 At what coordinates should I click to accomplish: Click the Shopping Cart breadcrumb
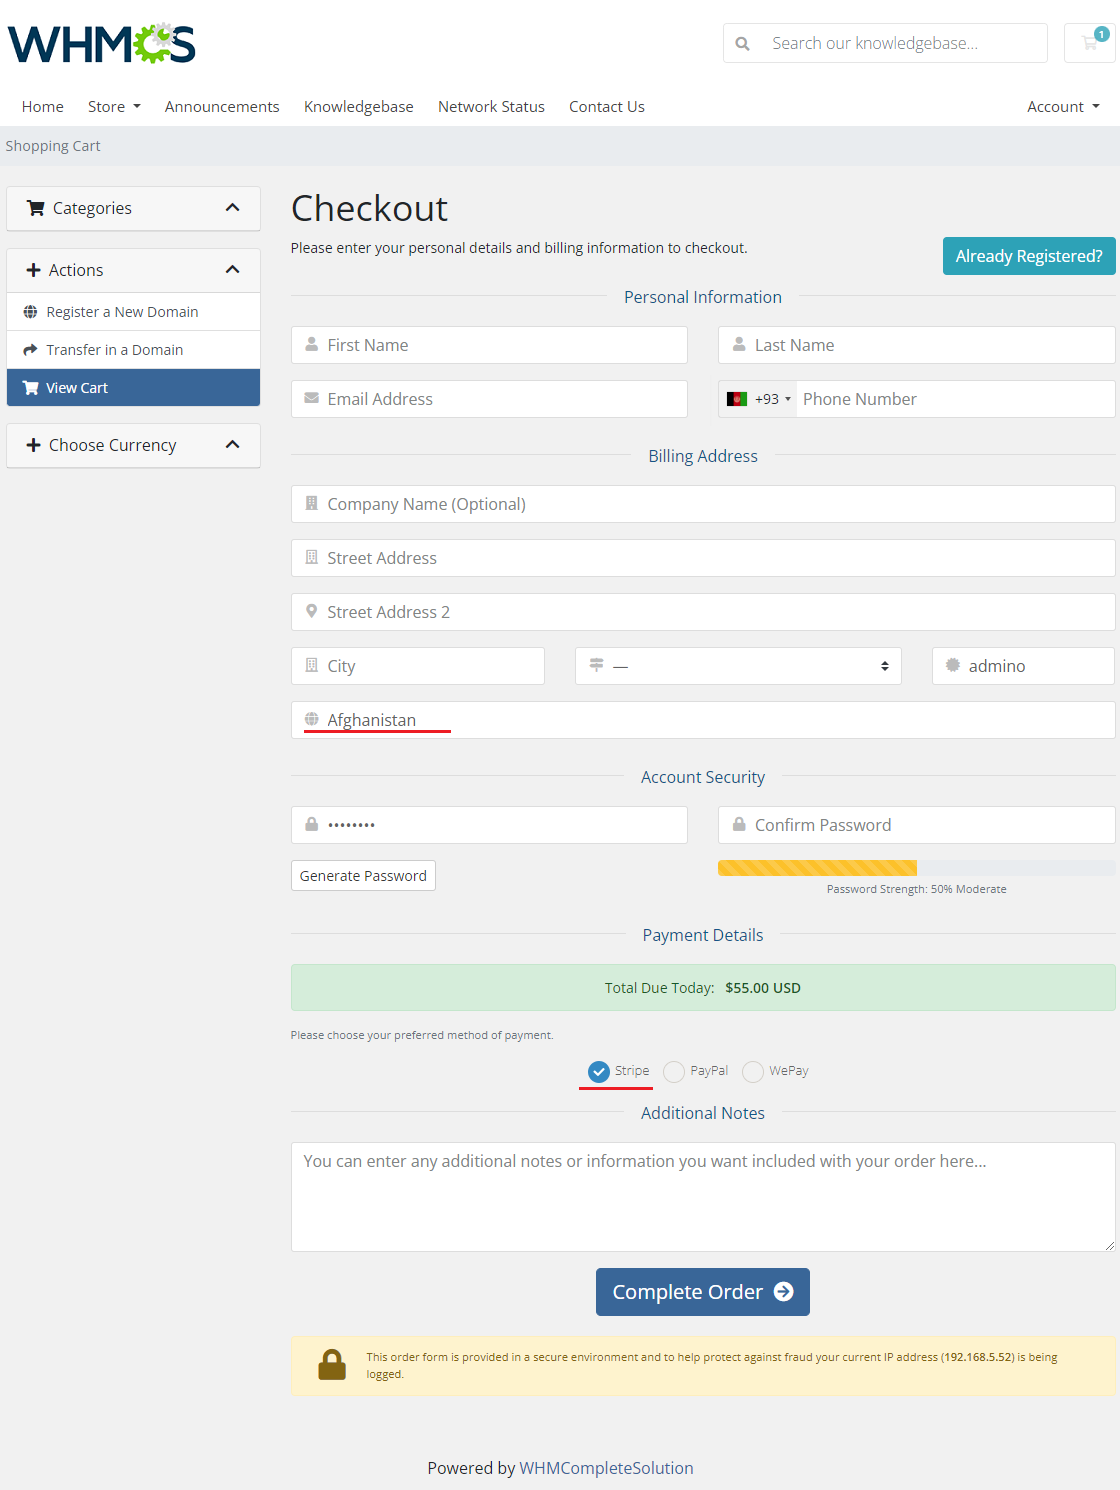[53, 146]
